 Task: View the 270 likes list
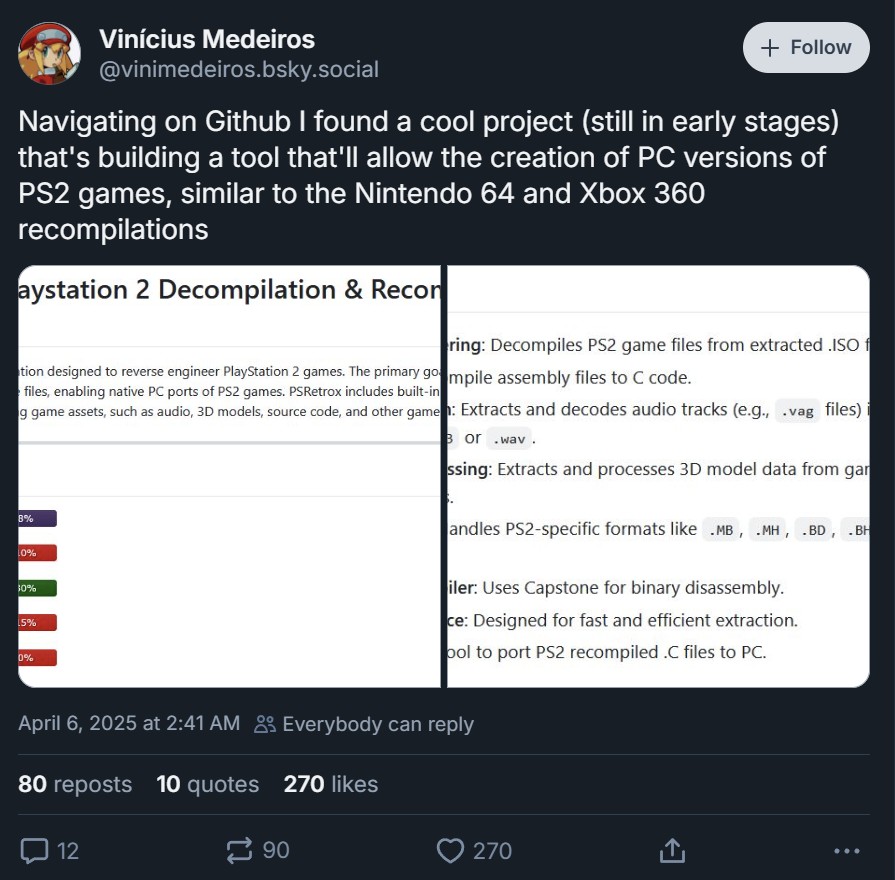(330, 784)
